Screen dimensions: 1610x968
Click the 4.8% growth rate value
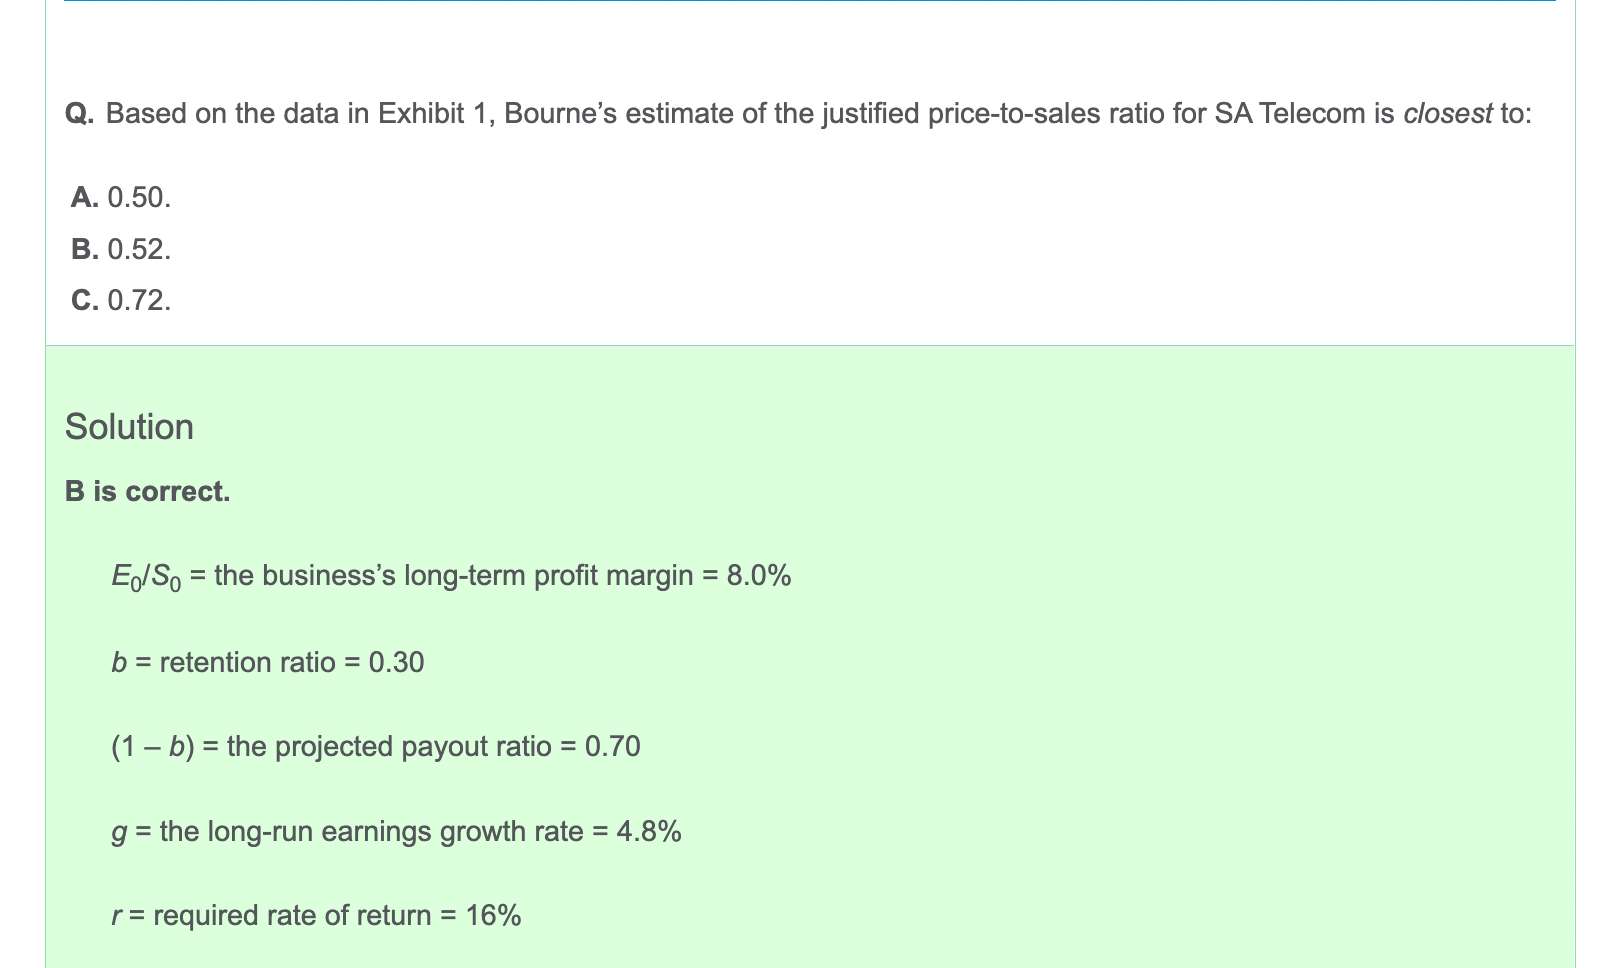[649, 832]
